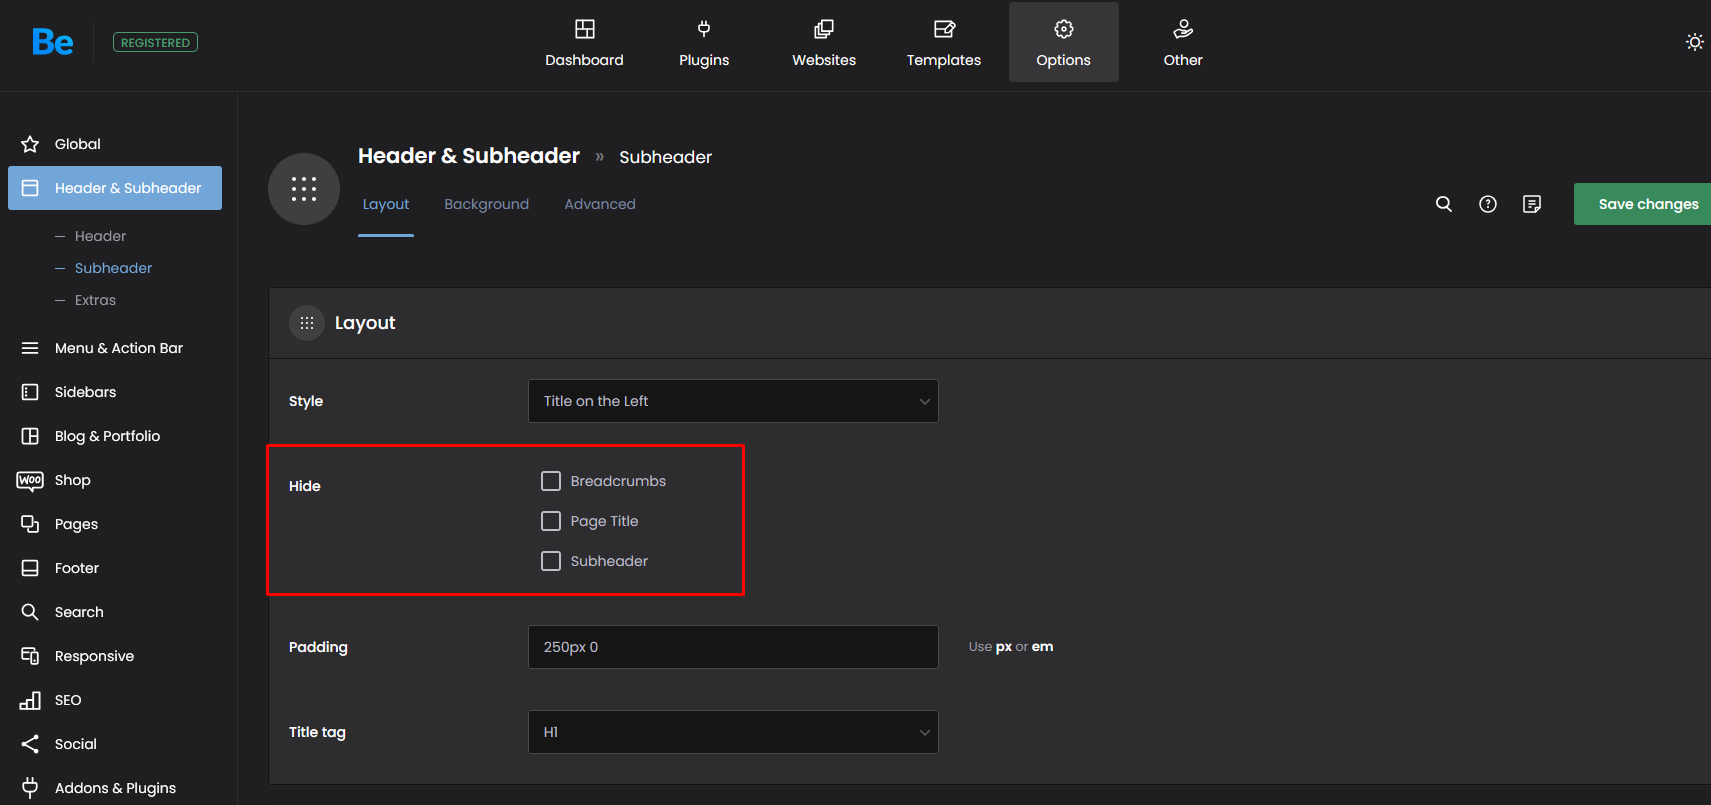Open the Templates icon in top navigation
Viewport: 1711px width, 805px height.
click(944, 29)
